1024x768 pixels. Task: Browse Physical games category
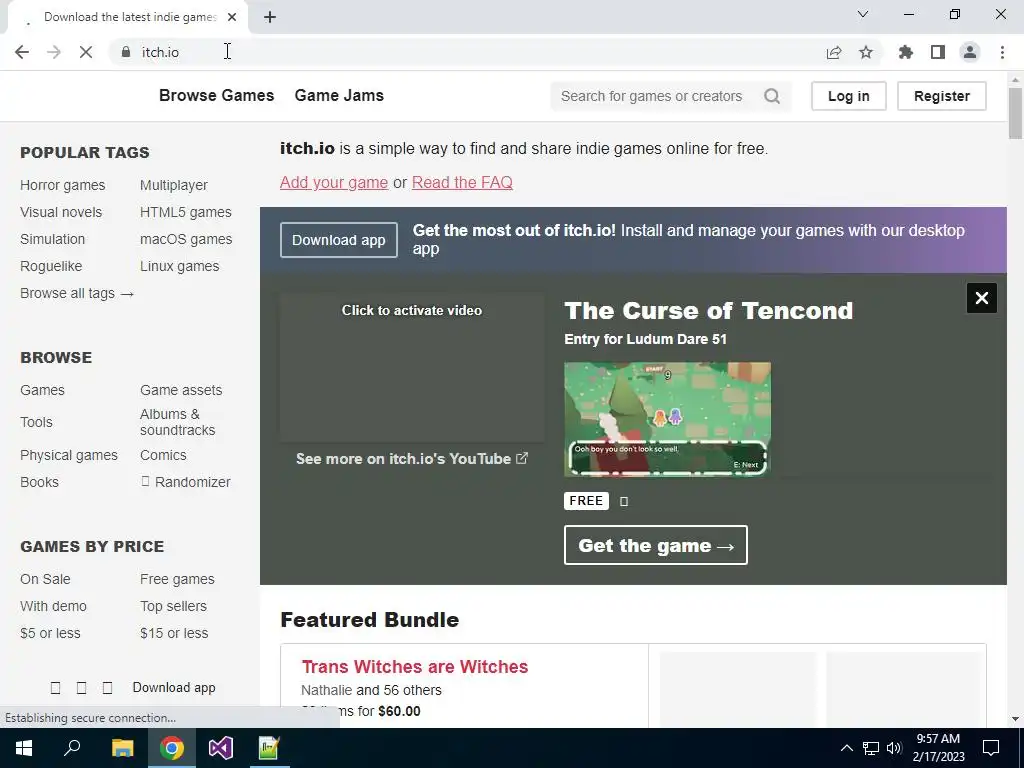pyautogui.click(x=69, y=455)
